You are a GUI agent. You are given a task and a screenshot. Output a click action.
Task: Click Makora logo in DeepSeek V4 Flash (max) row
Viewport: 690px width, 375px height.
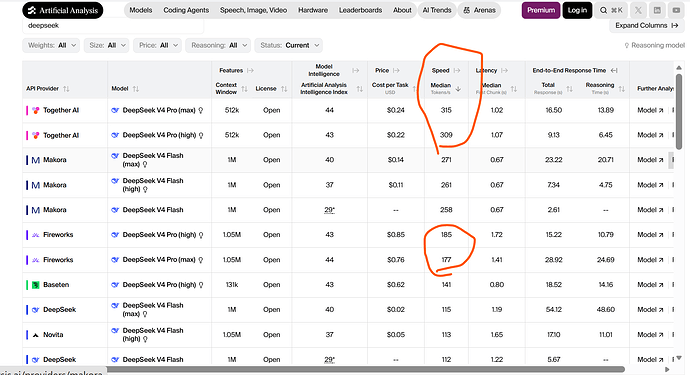36,160
